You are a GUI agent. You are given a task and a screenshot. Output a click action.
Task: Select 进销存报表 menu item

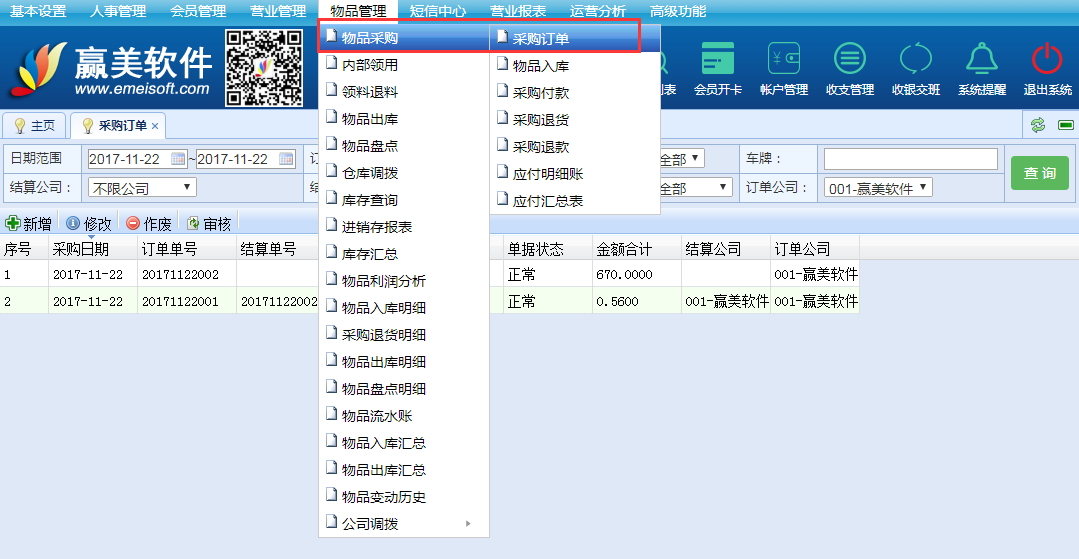point(404,227)
